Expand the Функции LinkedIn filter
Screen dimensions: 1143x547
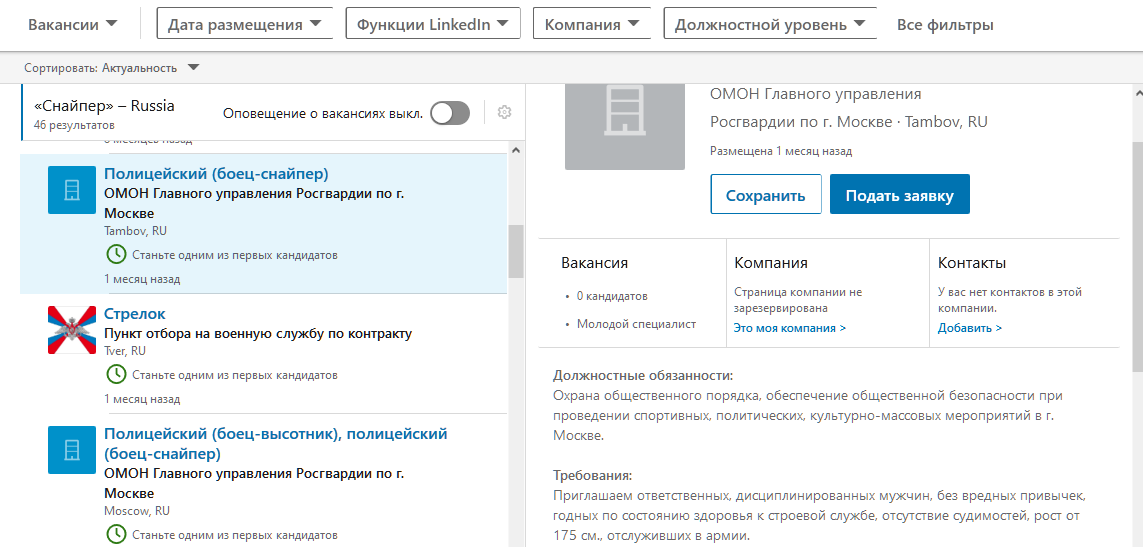[x=433, y=24]
